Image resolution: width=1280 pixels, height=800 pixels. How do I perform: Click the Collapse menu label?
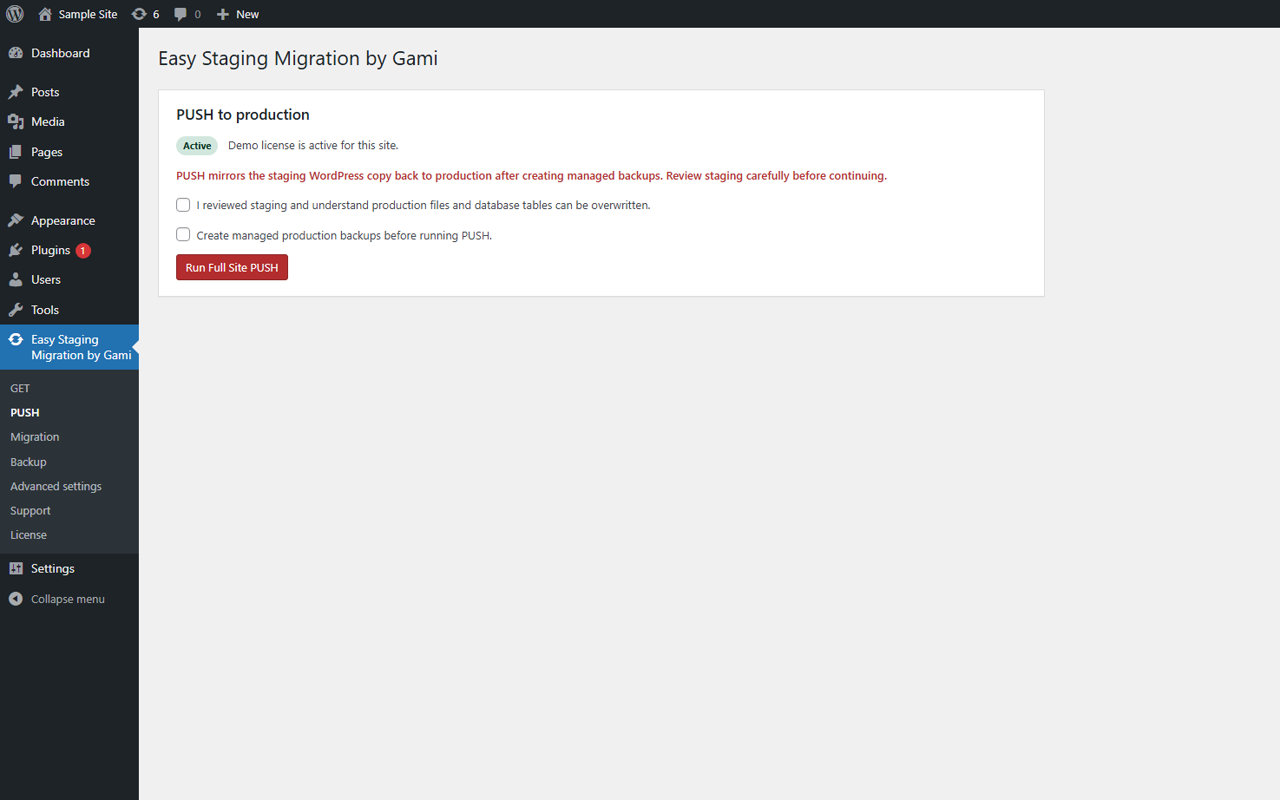tap(68, 599)
